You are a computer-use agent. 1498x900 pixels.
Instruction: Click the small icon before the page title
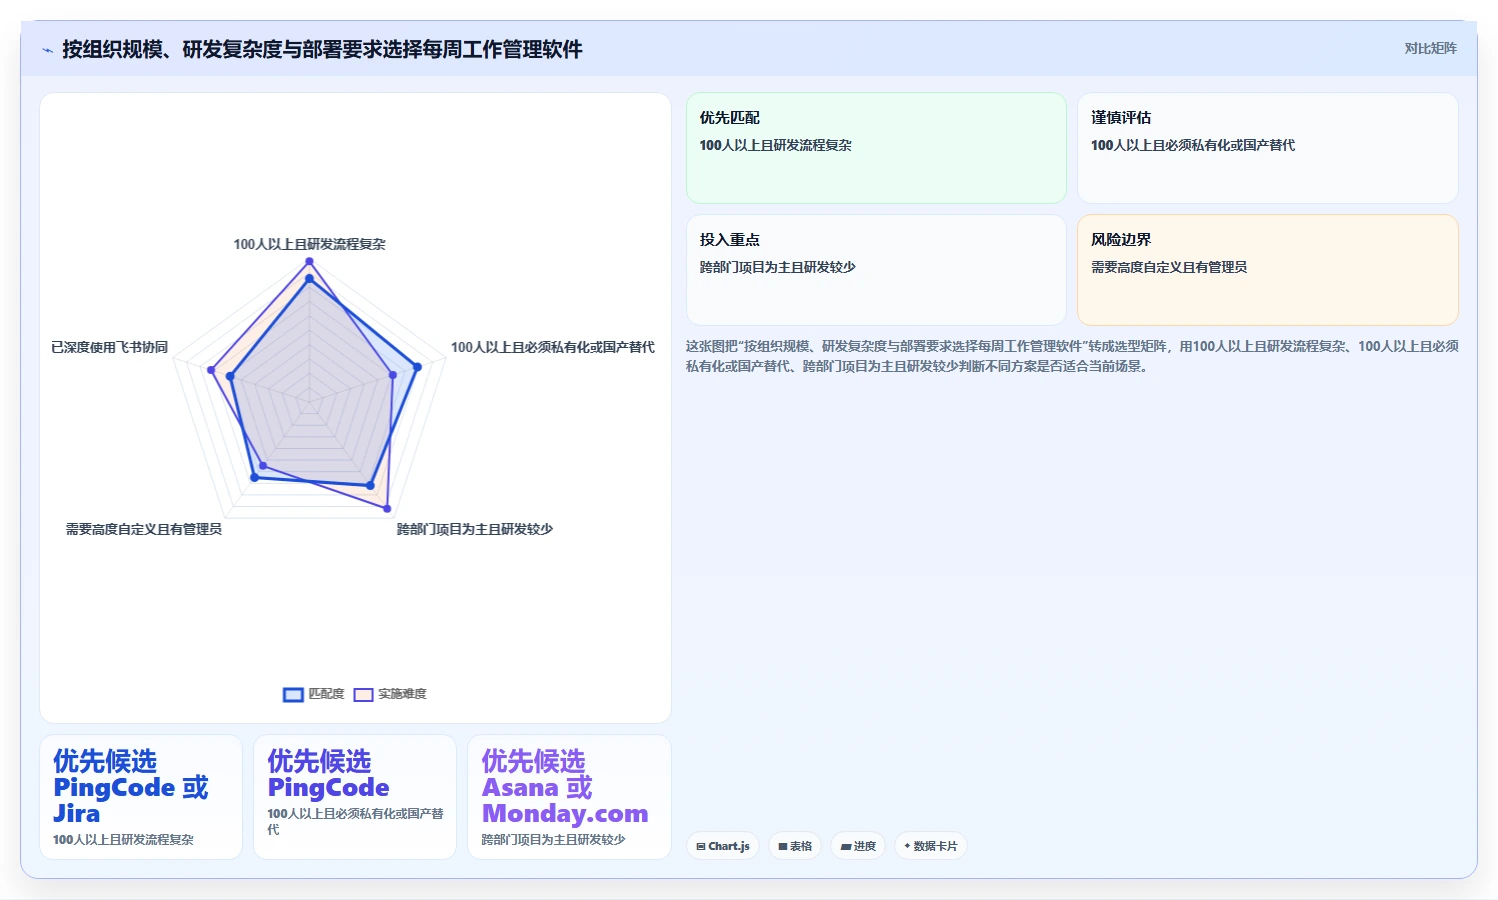click(x=47, y=50)
